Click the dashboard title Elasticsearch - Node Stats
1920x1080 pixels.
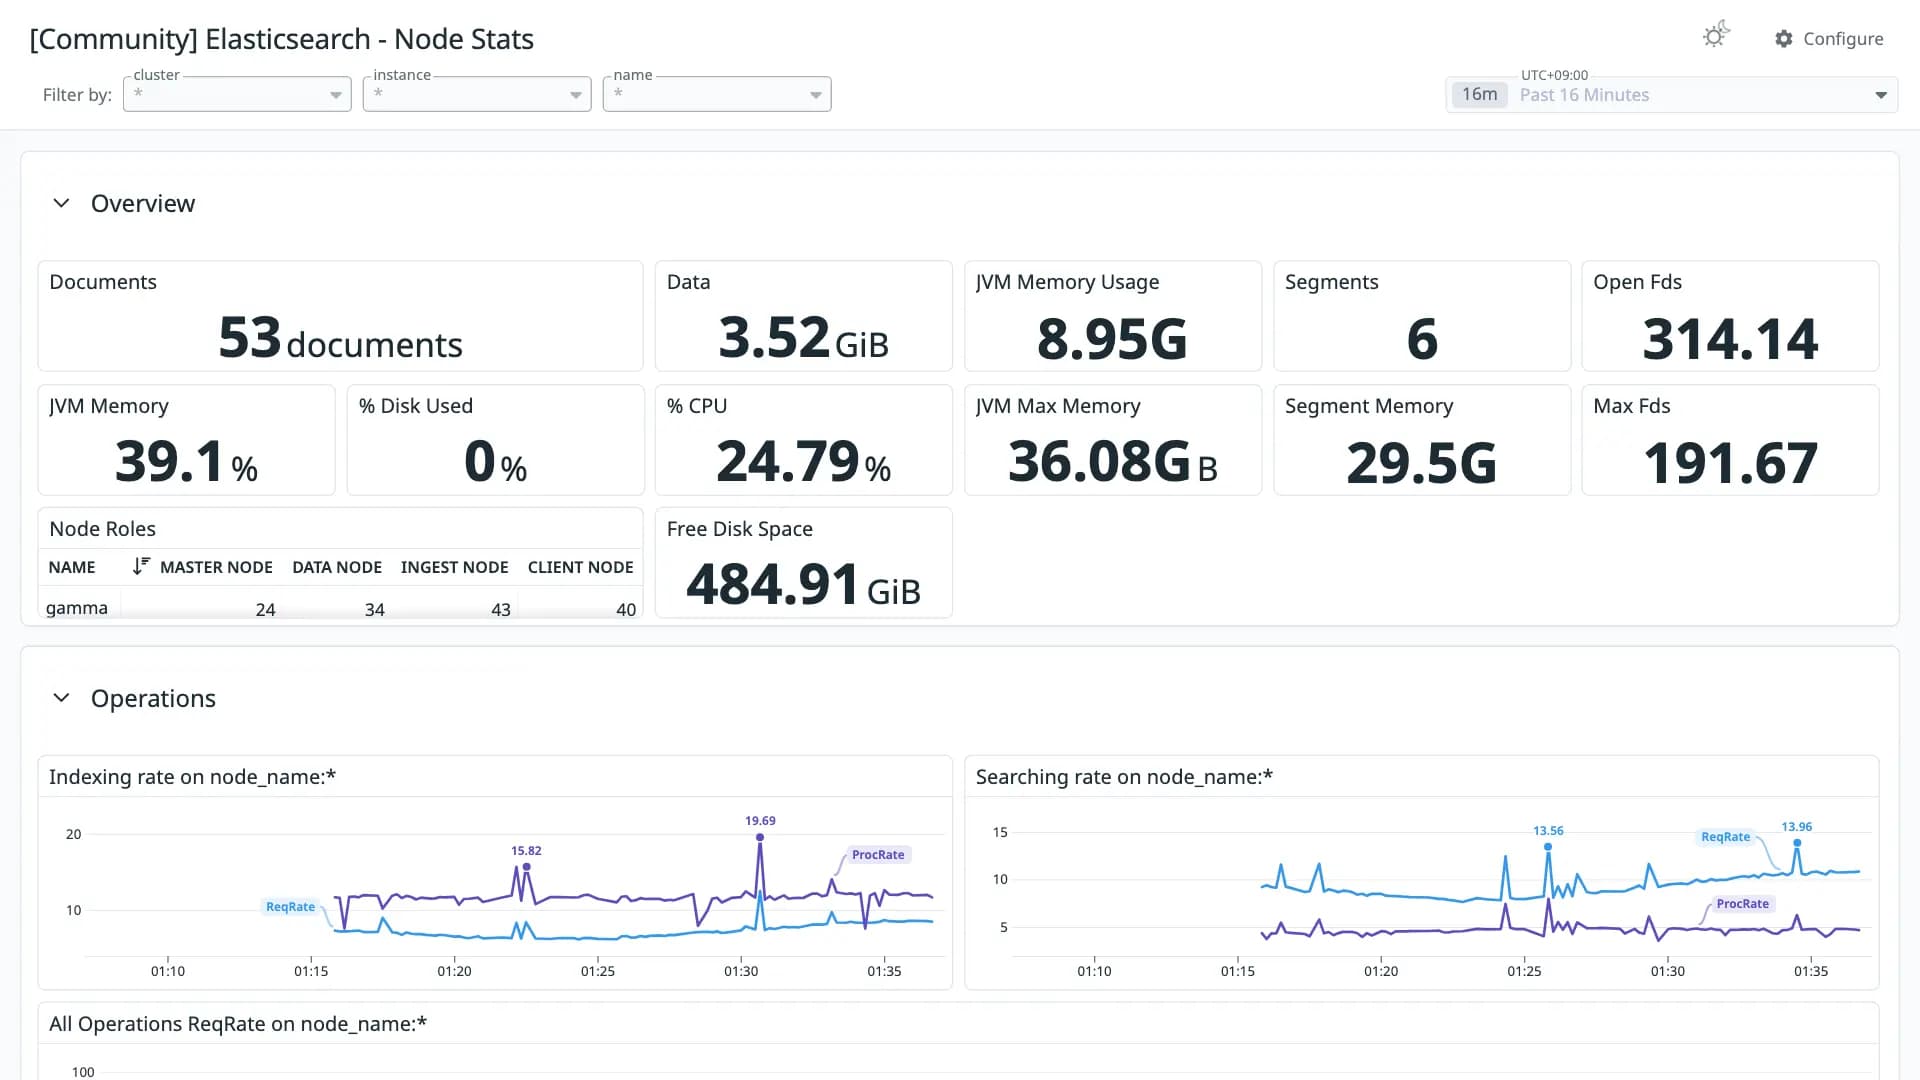pyautogui.click(x=281, y=39)
